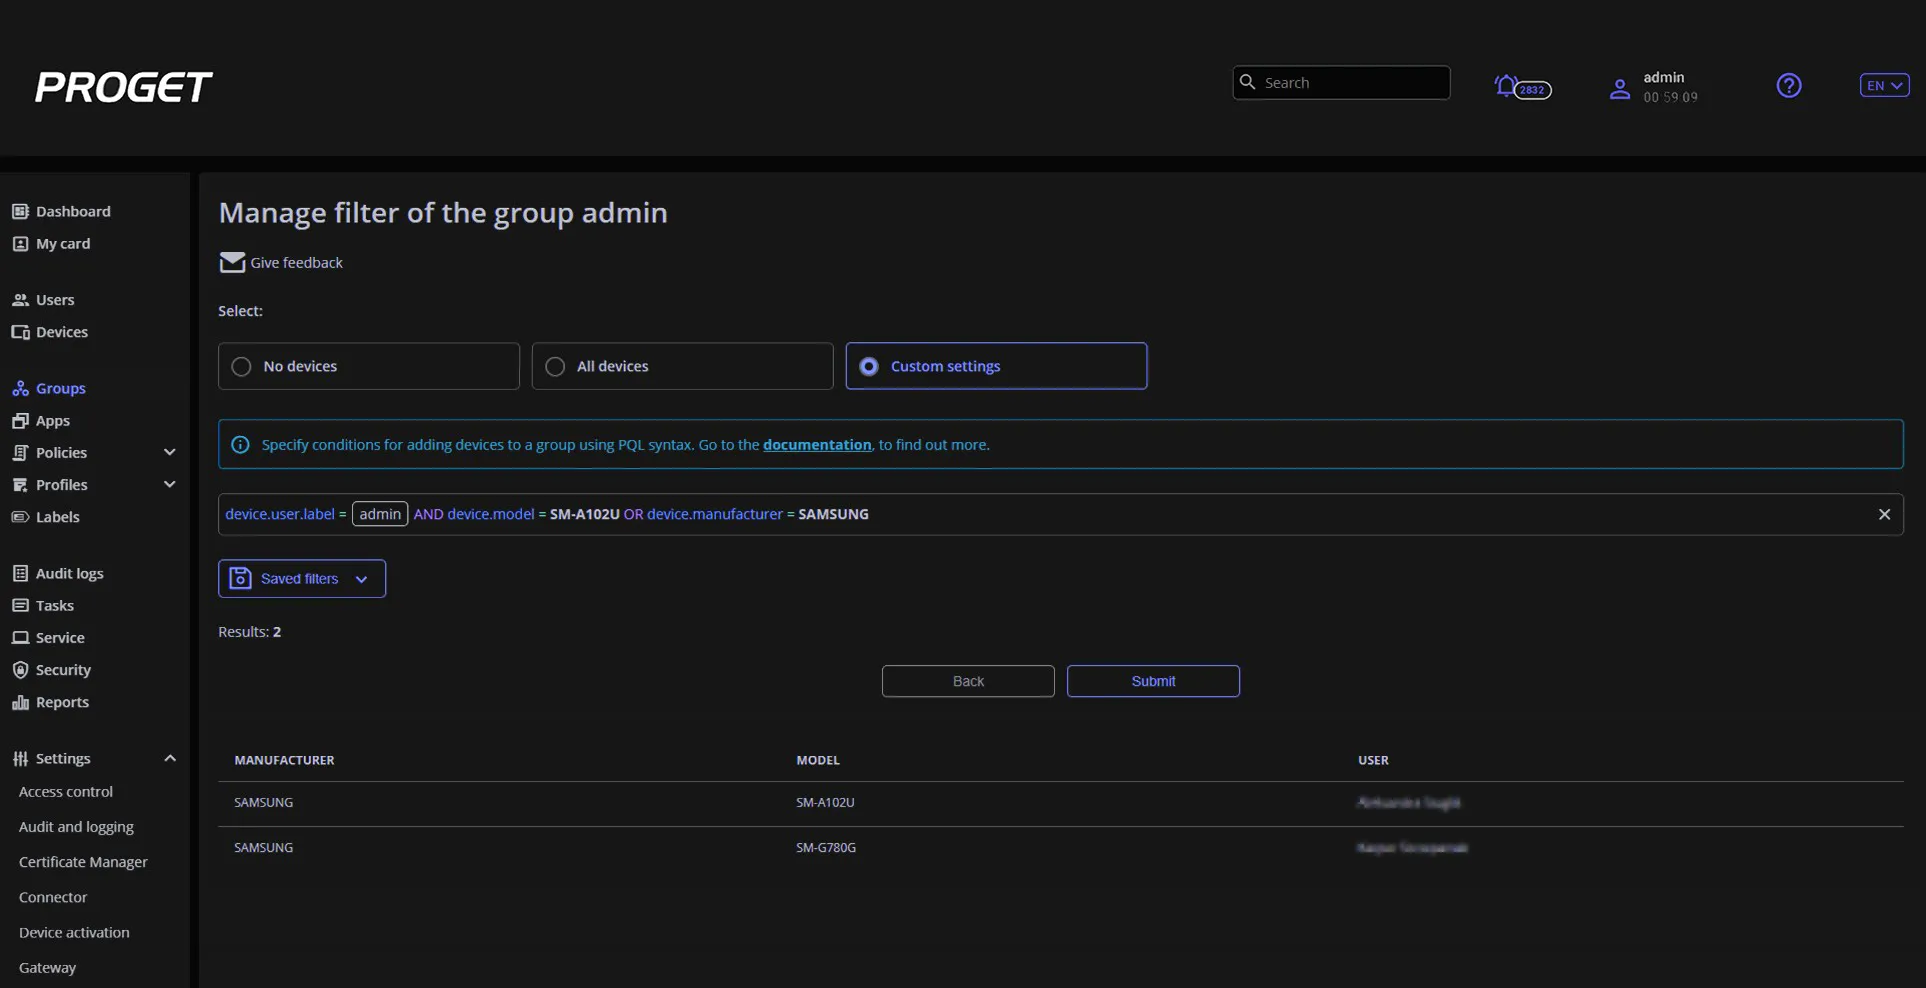Viewport: 1926px width, 988px height.
Task: Click the info icon in PQL notice
Action: 240,444
